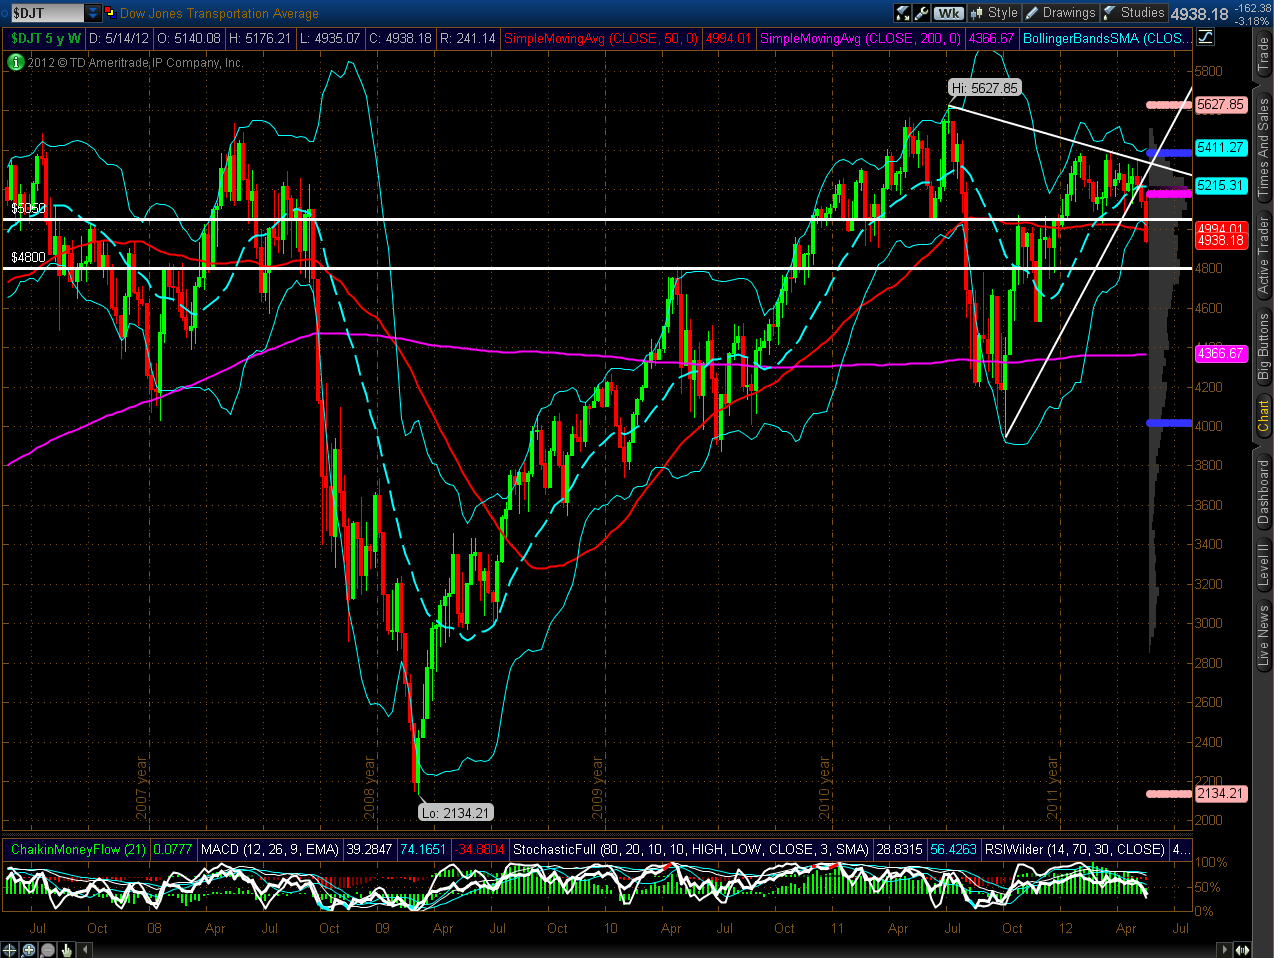
Task: Click the zoom in magnifier icon
Action: click(29, 949)
